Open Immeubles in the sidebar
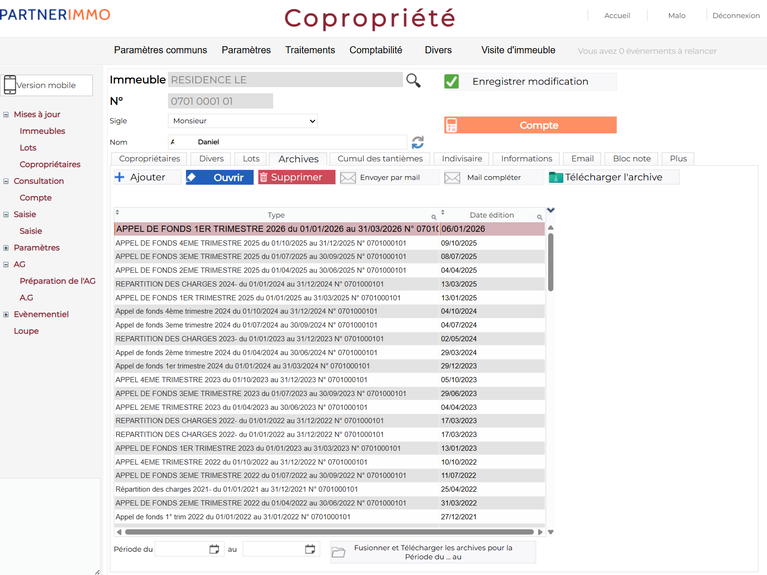This screenshot has width=767, height=575. pos(42,131)
